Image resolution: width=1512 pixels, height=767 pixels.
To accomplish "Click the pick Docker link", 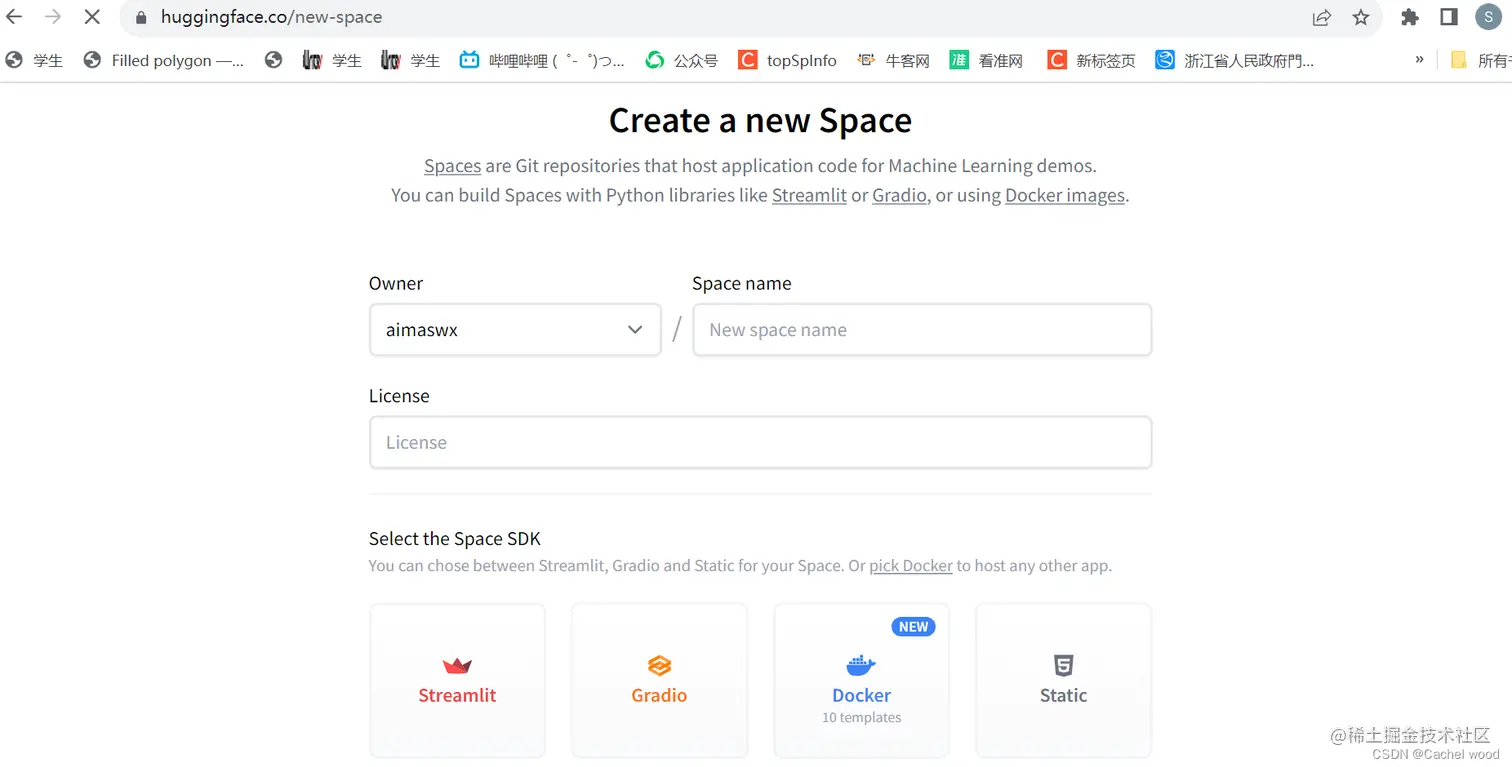I will point(911,566).
